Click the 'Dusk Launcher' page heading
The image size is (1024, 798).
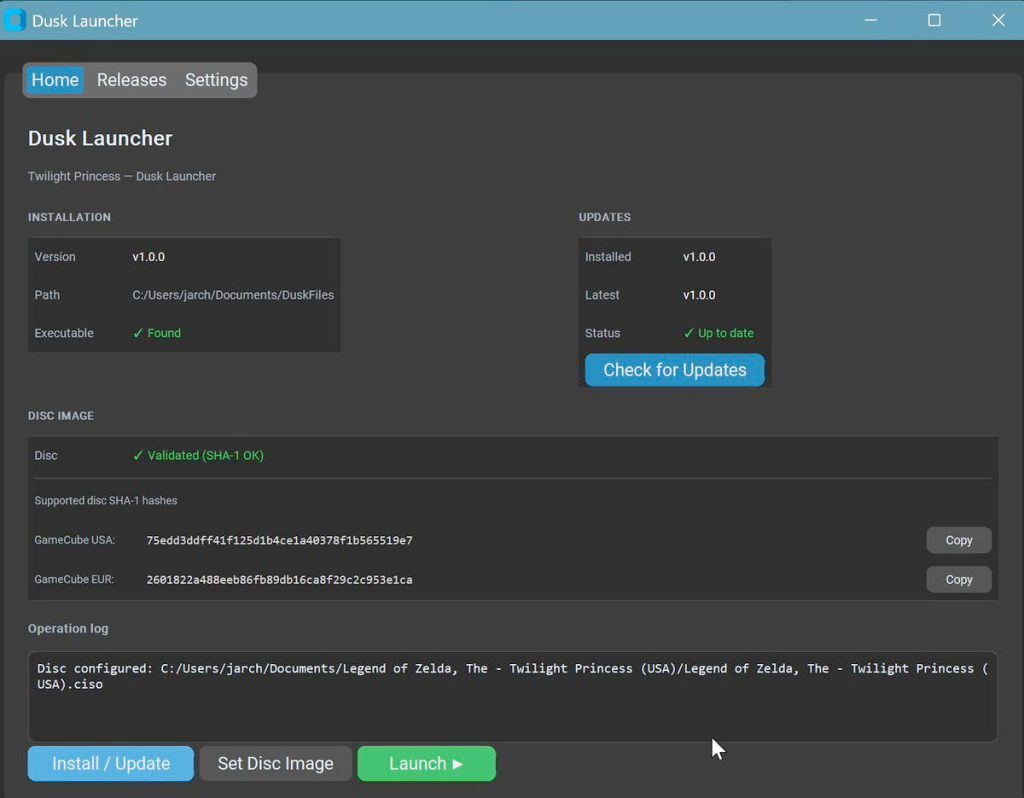coord(100,138)
